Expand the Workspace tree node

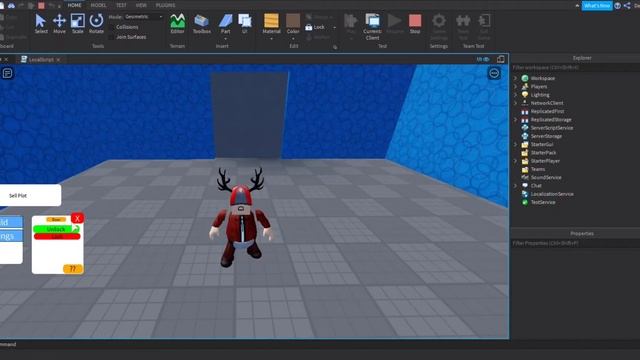click(x=516, y=78)
